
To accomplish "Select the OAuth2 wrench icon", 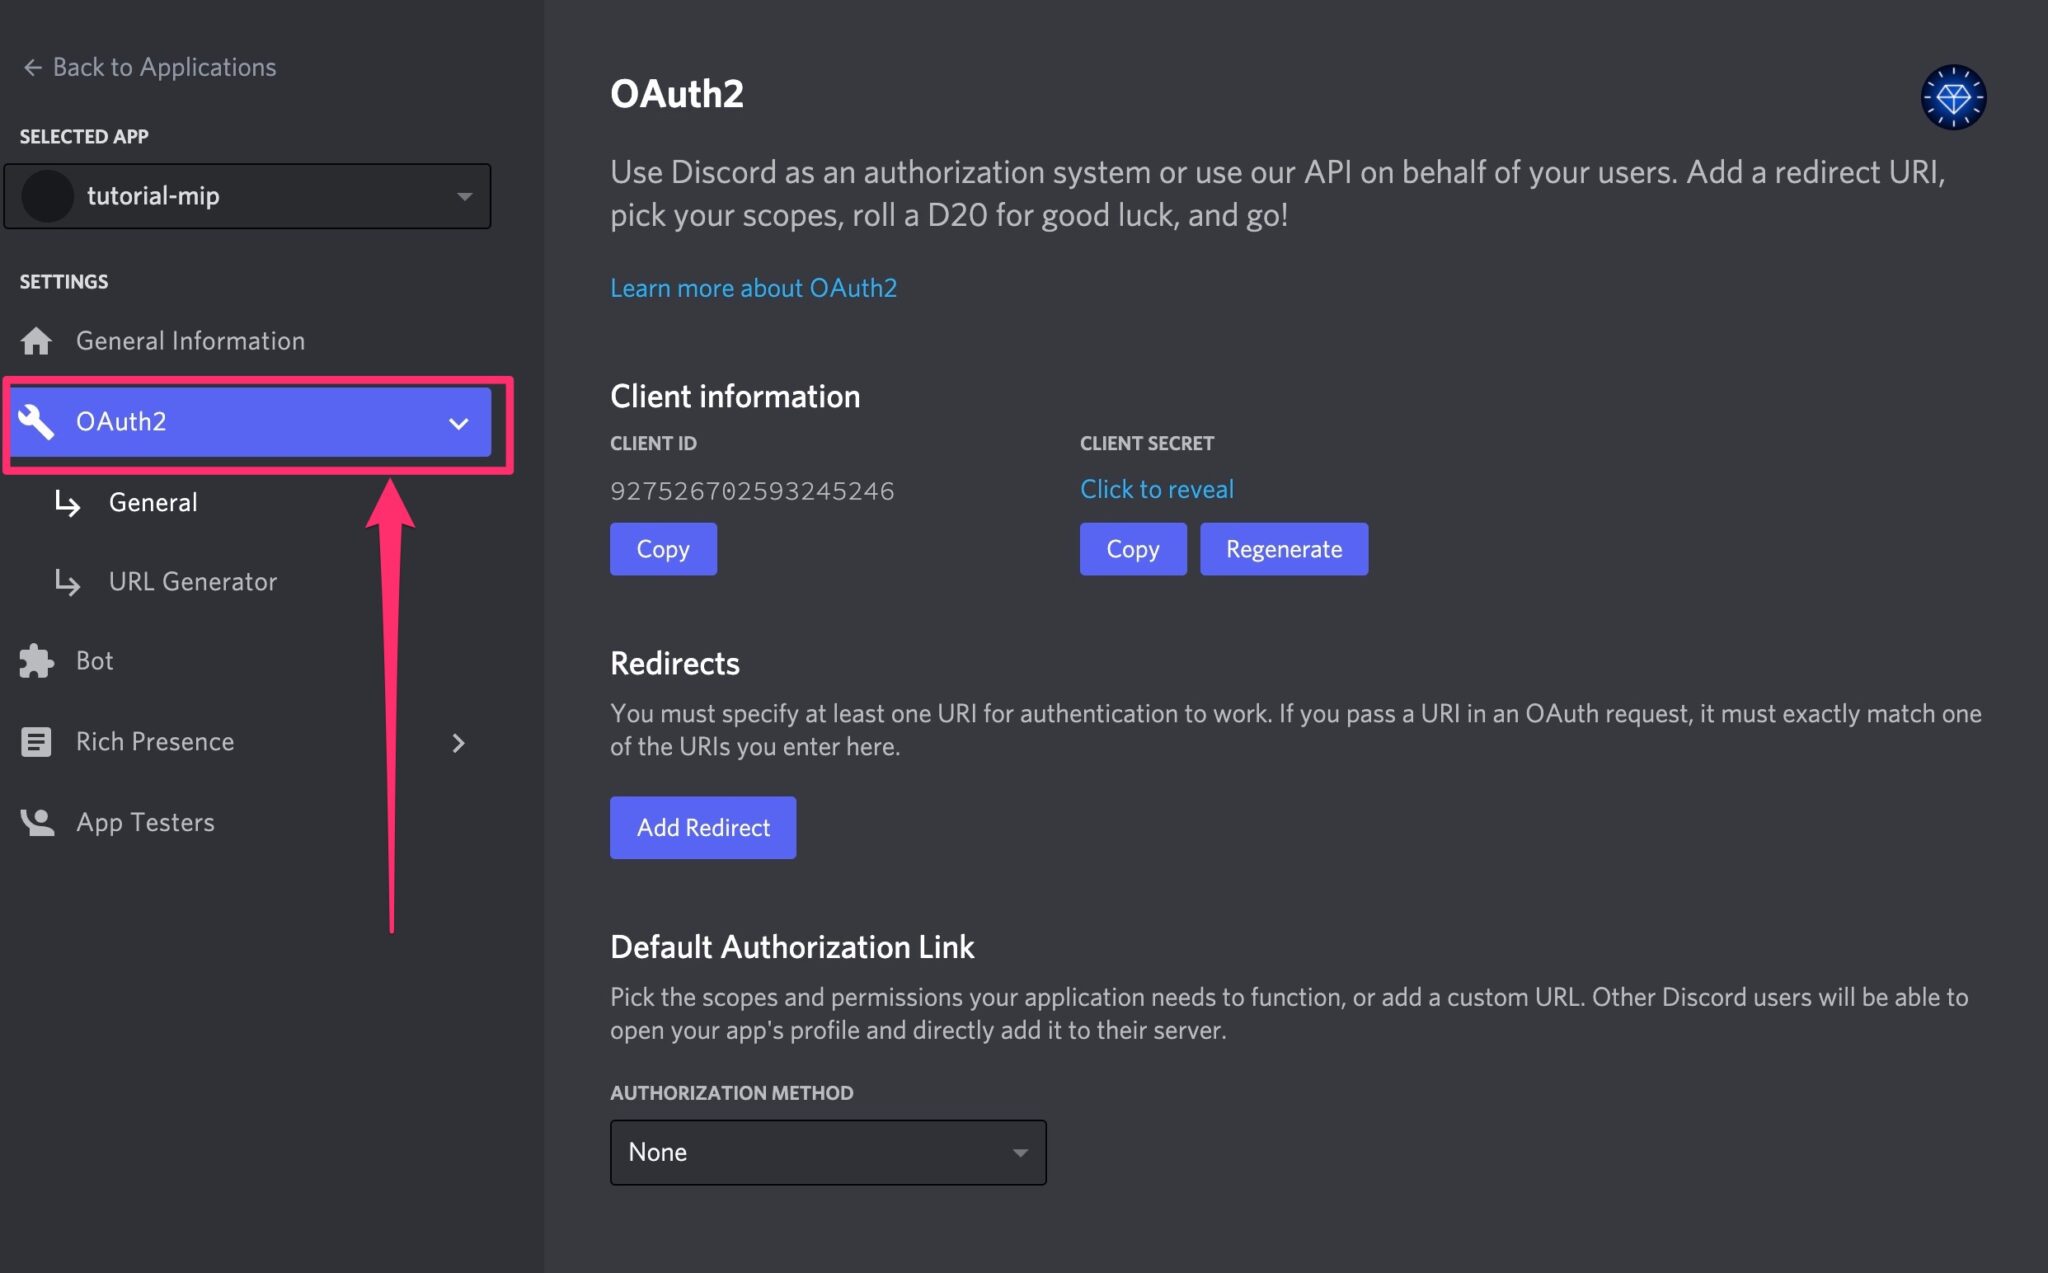I will [37, 421].
